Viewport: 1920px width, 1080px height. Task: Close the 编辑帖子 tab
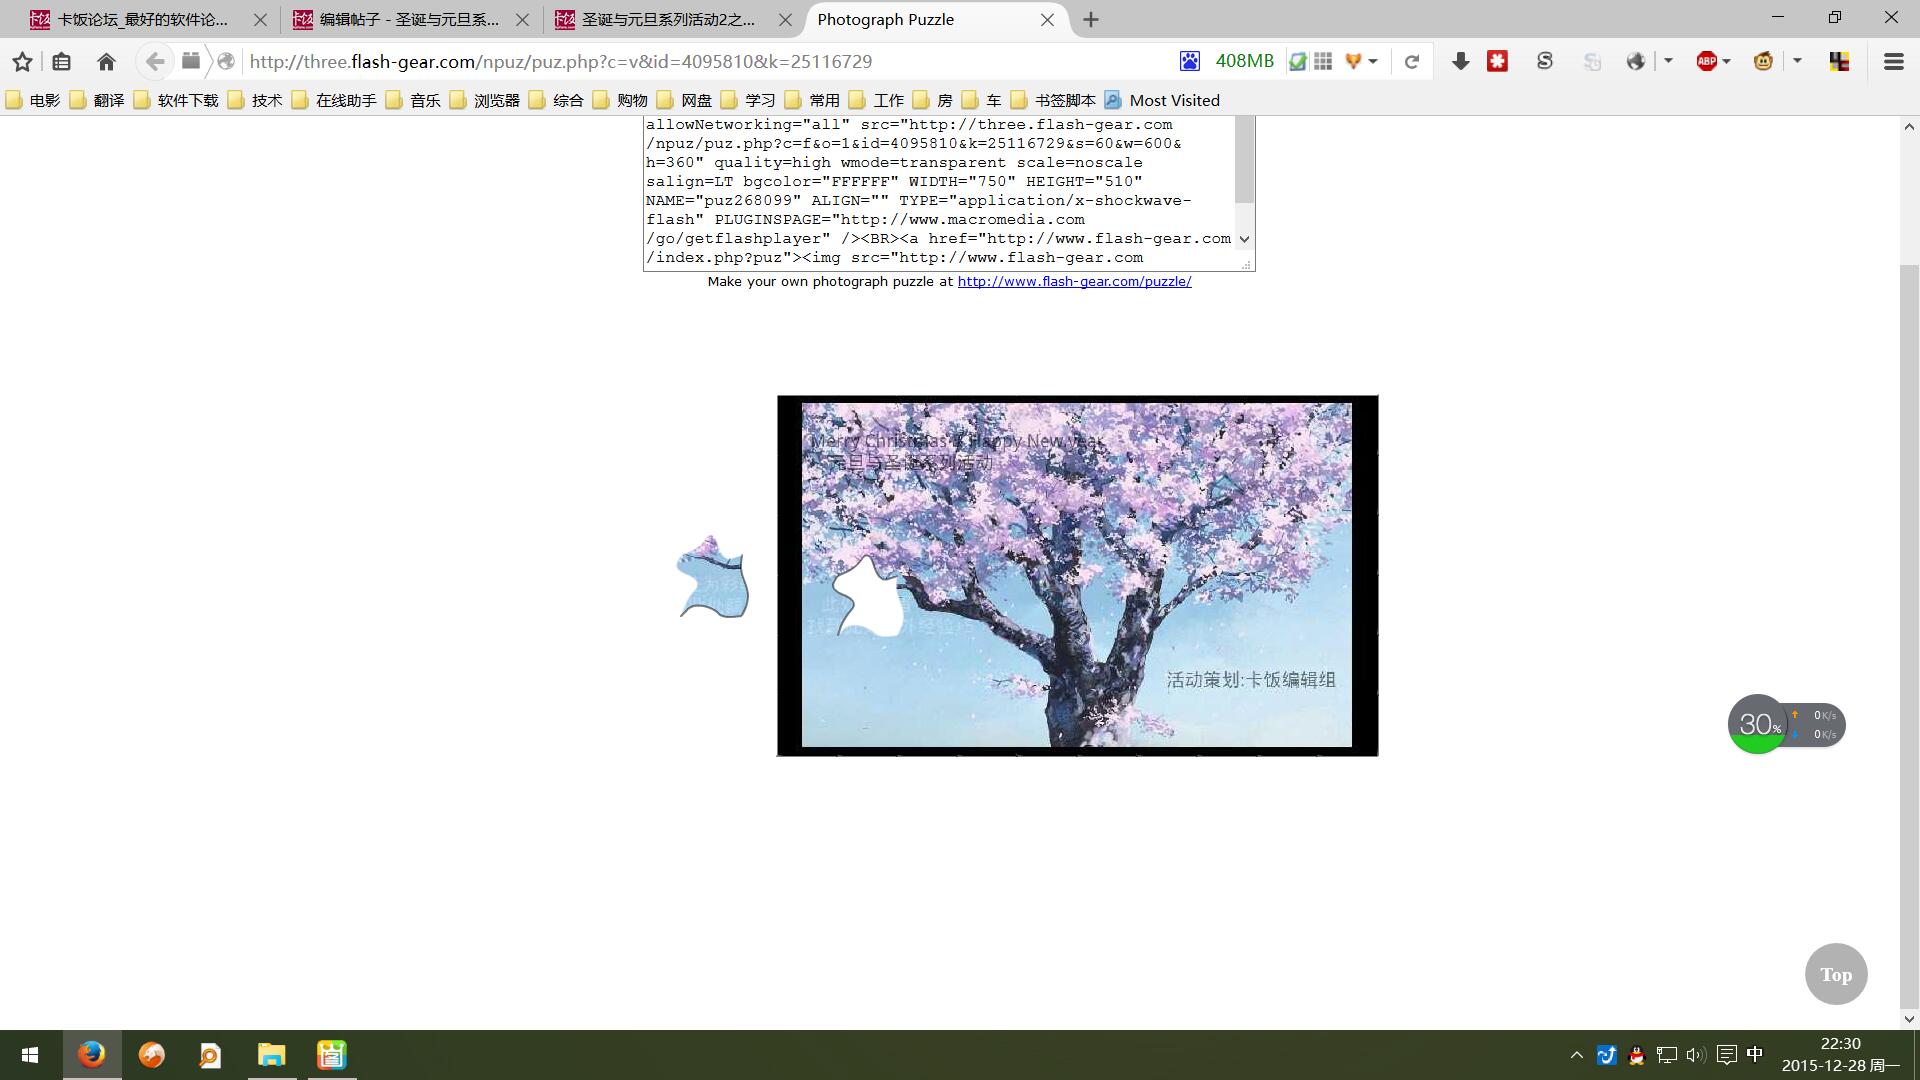522,20
